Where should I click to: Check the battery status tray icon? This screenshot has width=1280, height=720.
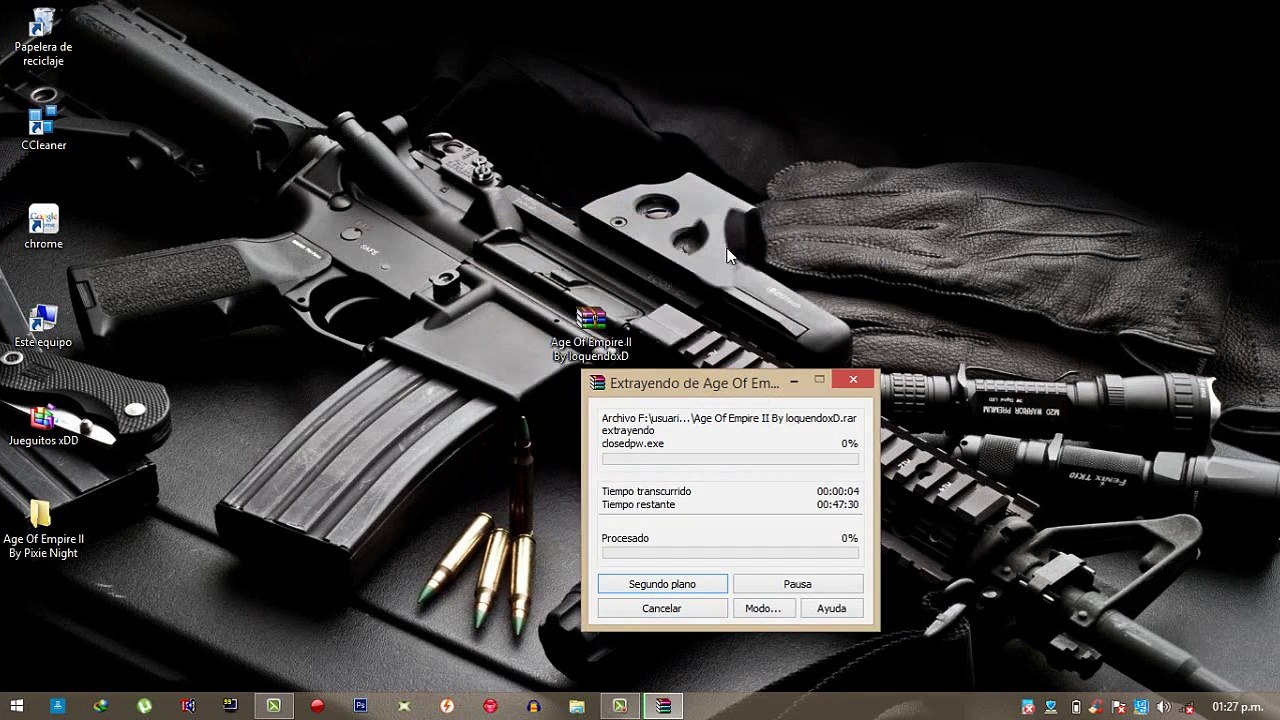tap(1076, 707)
